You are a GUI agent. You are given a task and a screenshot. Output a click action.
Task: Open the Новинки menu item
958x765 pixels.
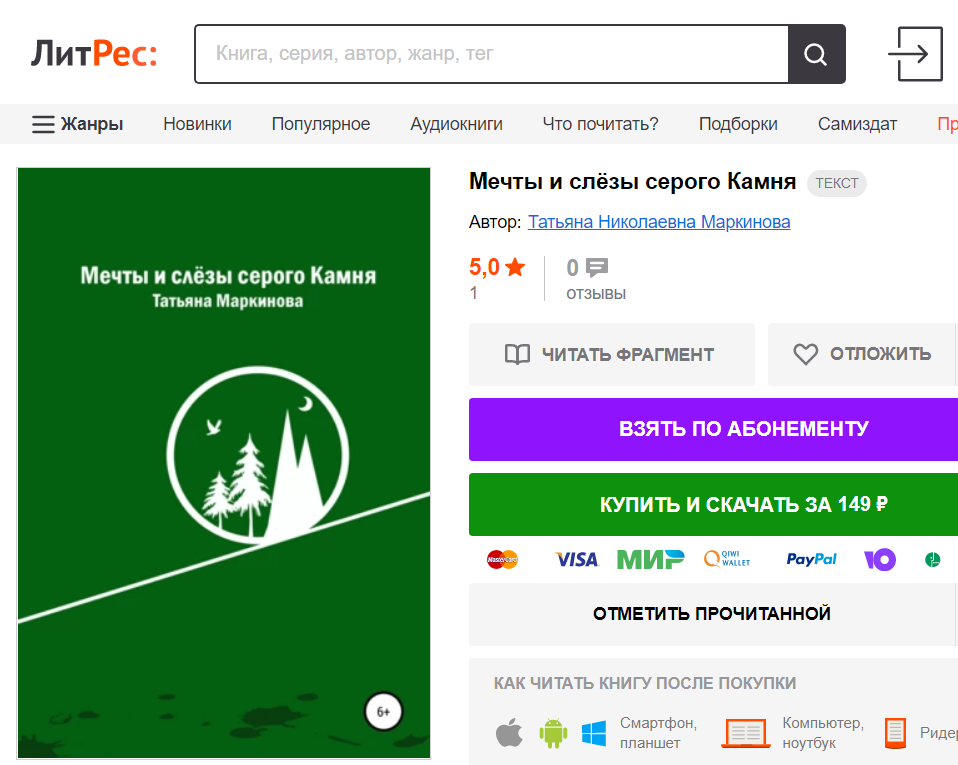(197, 124)
